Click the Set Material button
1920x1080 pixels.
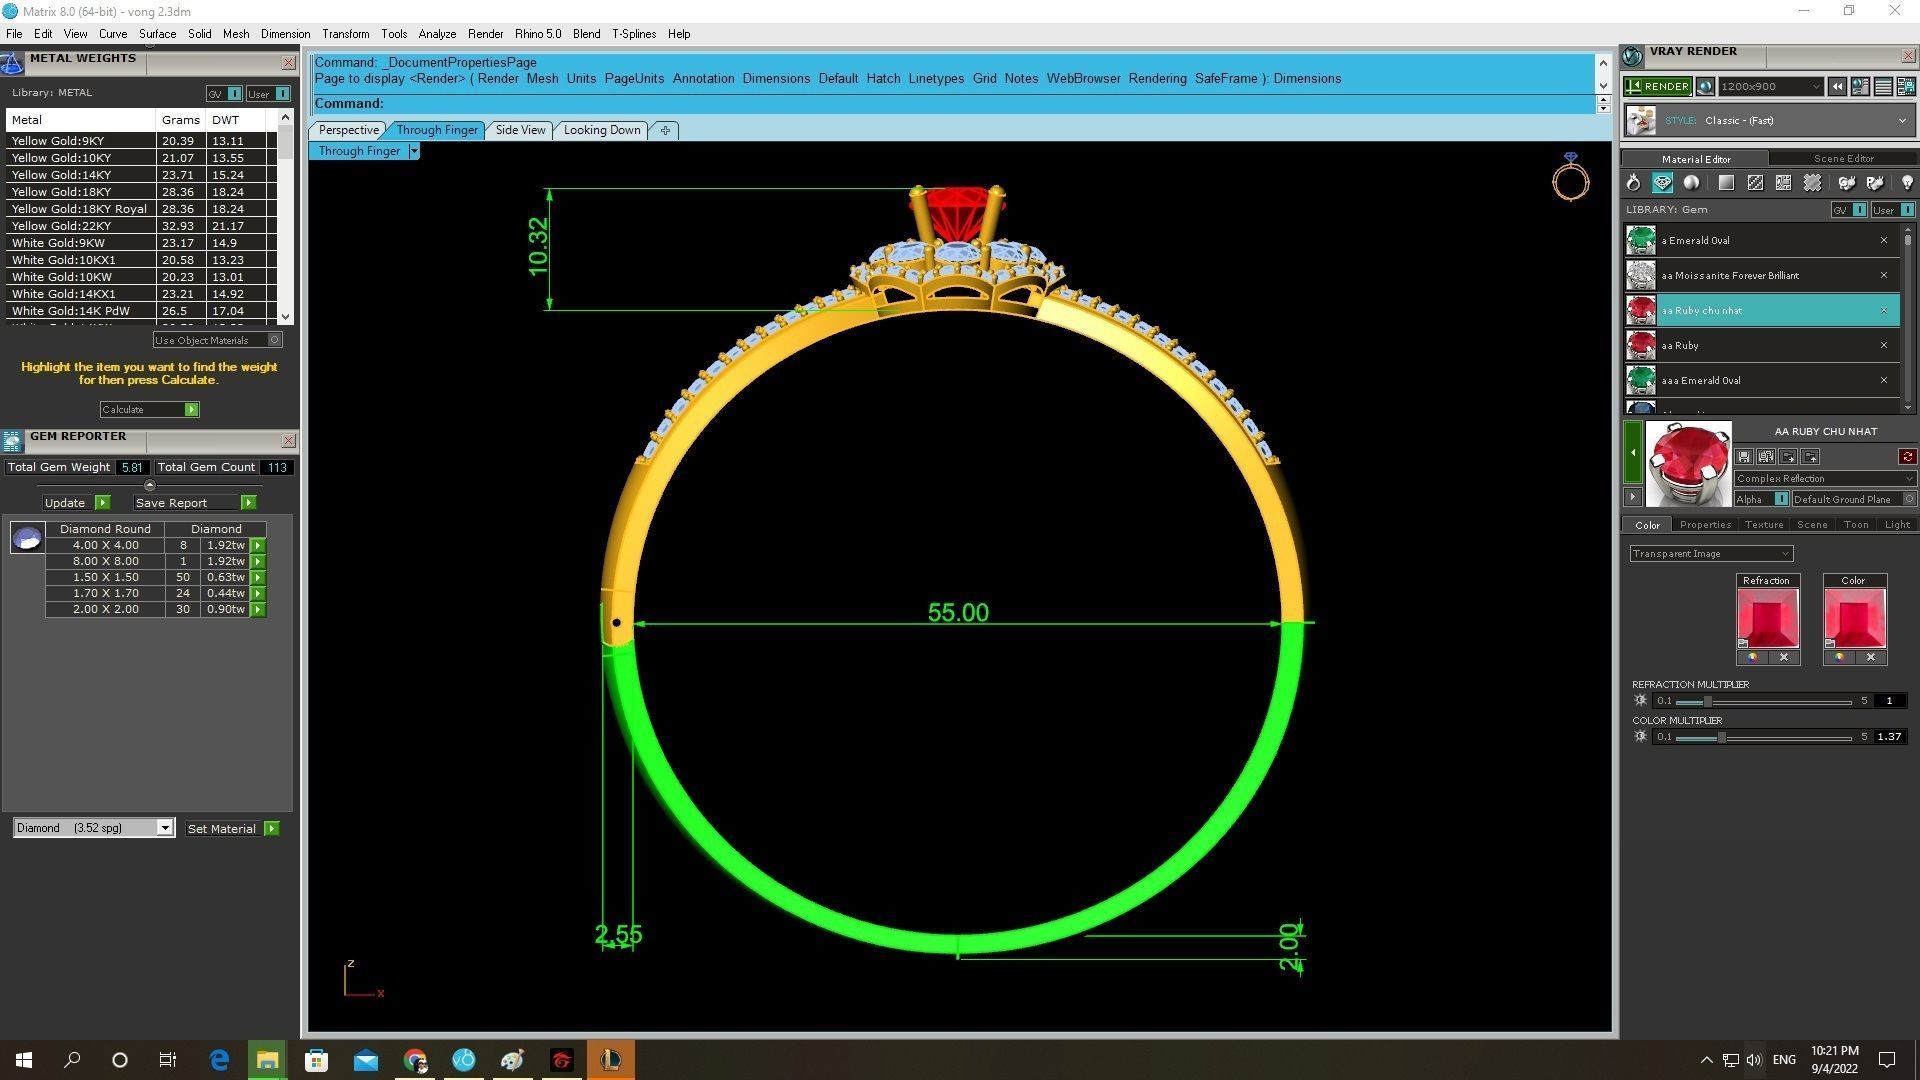[x=232, y=829]
